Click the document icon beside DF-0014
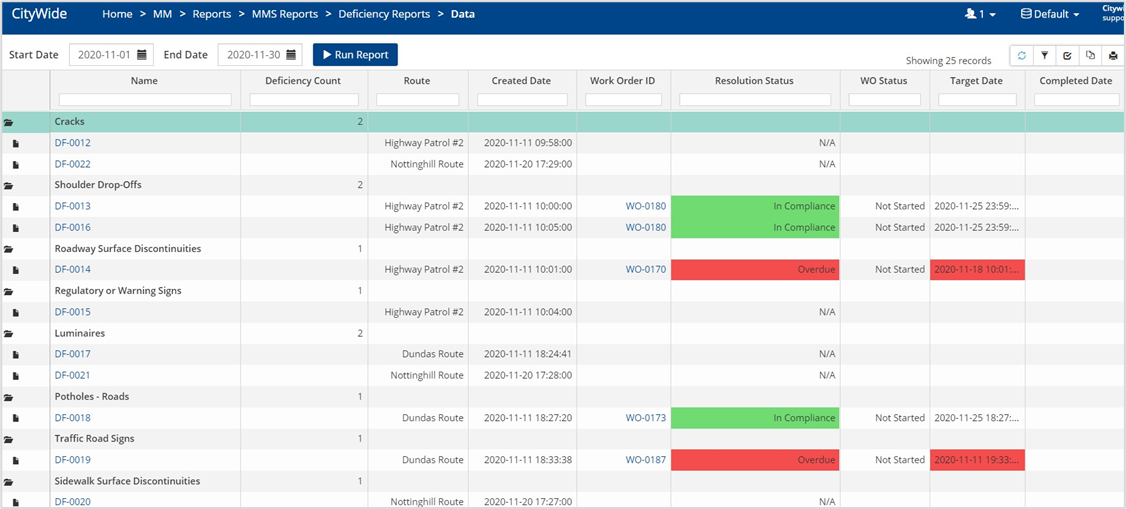This screenshot has height=509, width=1126. click(16, 270)
